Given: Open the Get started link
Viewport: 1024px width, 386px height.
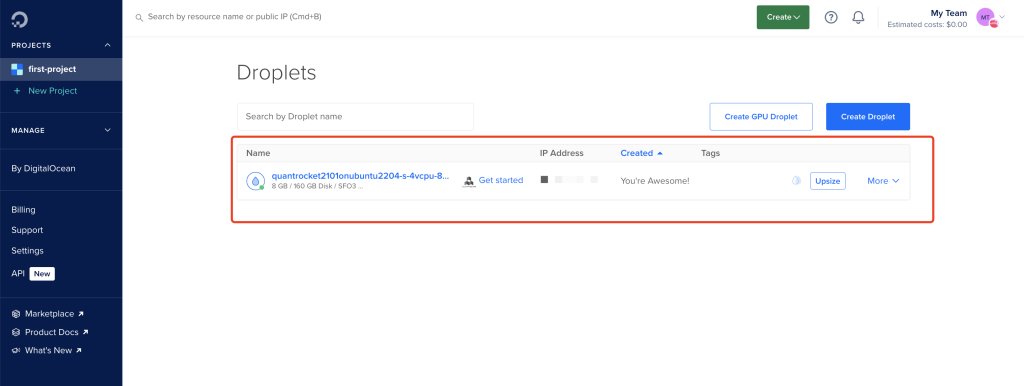Looking at the screenshot, I should [501, 180].
